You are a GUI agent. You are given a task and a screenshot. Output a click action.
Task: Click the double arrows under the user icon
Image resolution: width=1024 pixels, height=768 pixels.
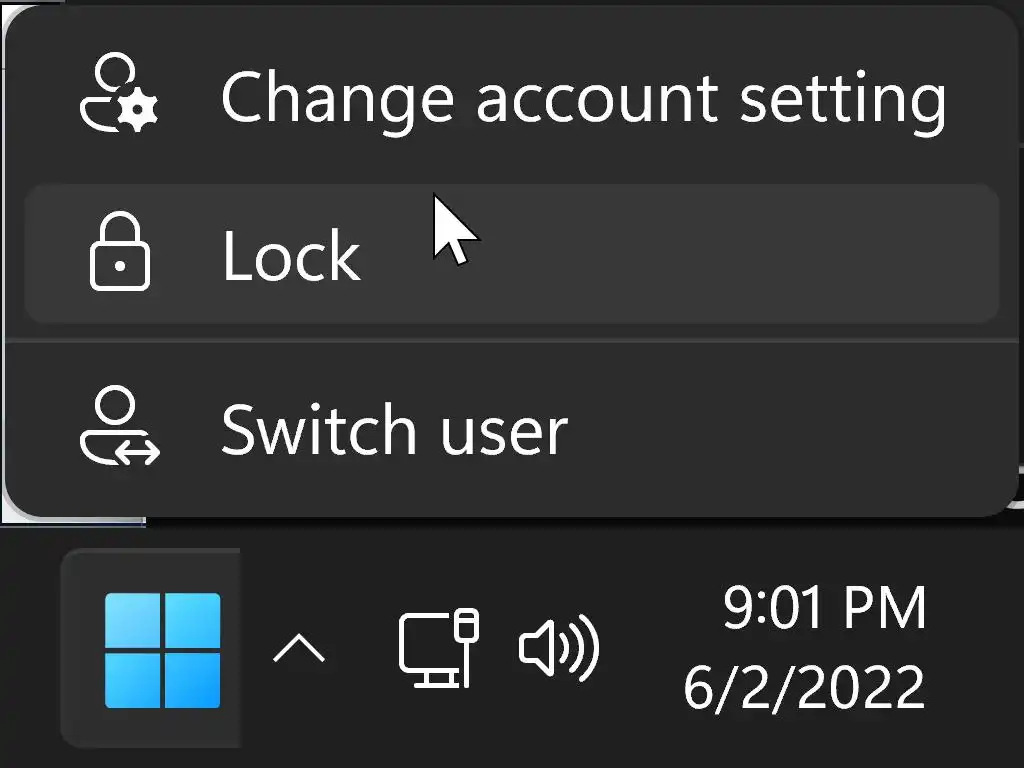pos(136,453)
